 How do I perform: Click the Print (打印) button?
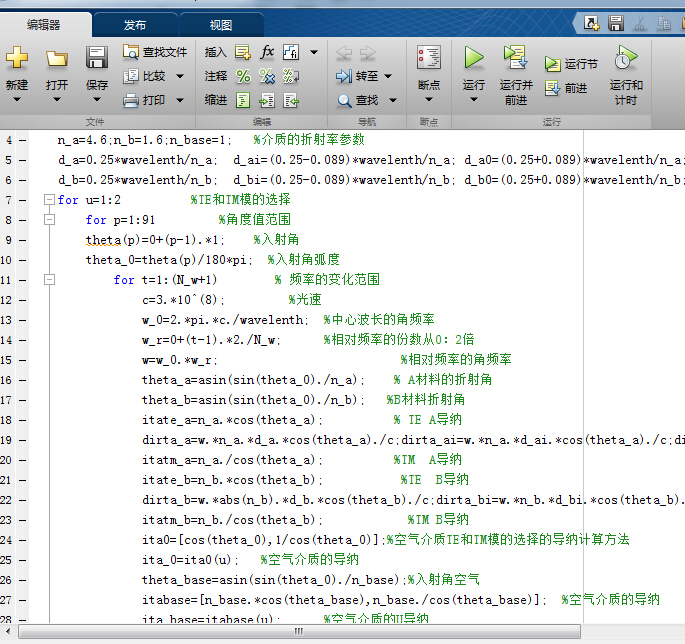pyautogui.click(x=145, y=100)
